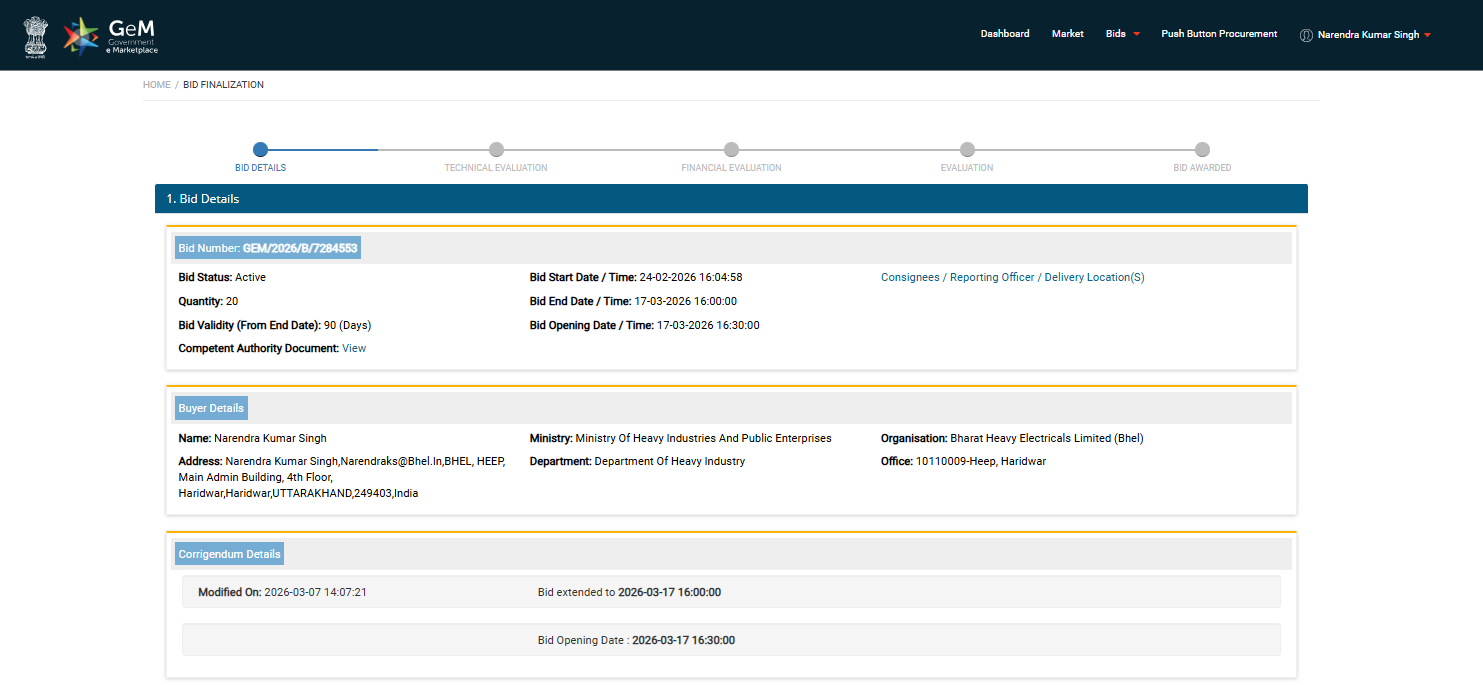Open the Dashboard menu item
This screenshot has width=1483, height=685.
1004,34
